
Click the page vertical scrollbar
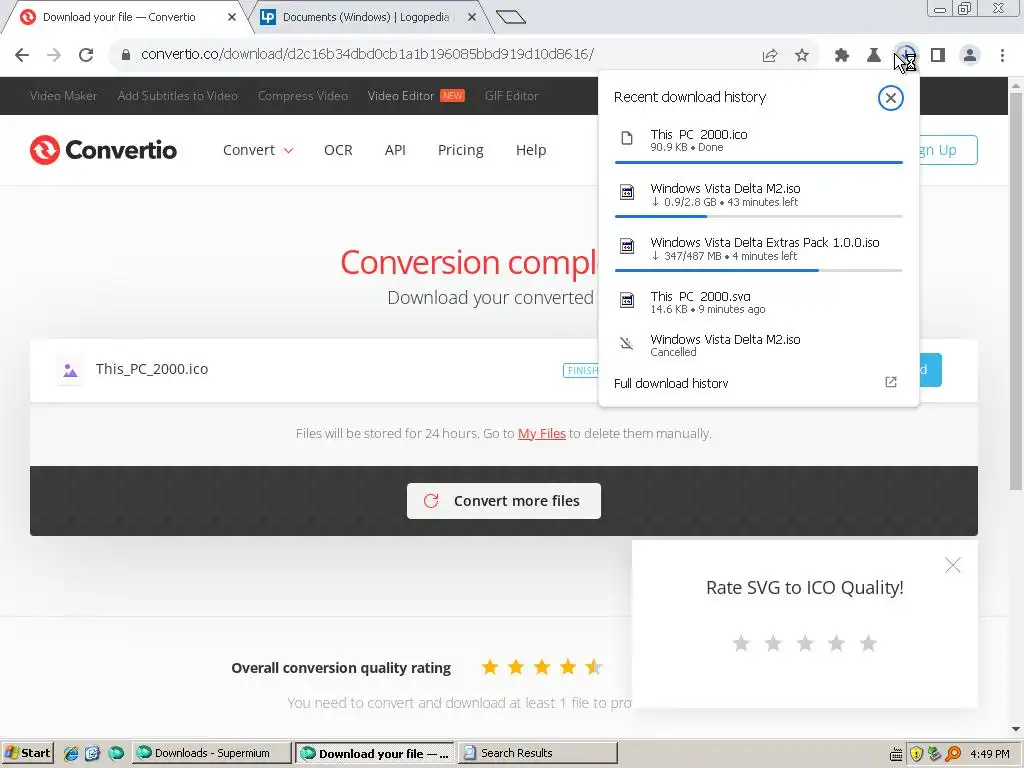1016,291
